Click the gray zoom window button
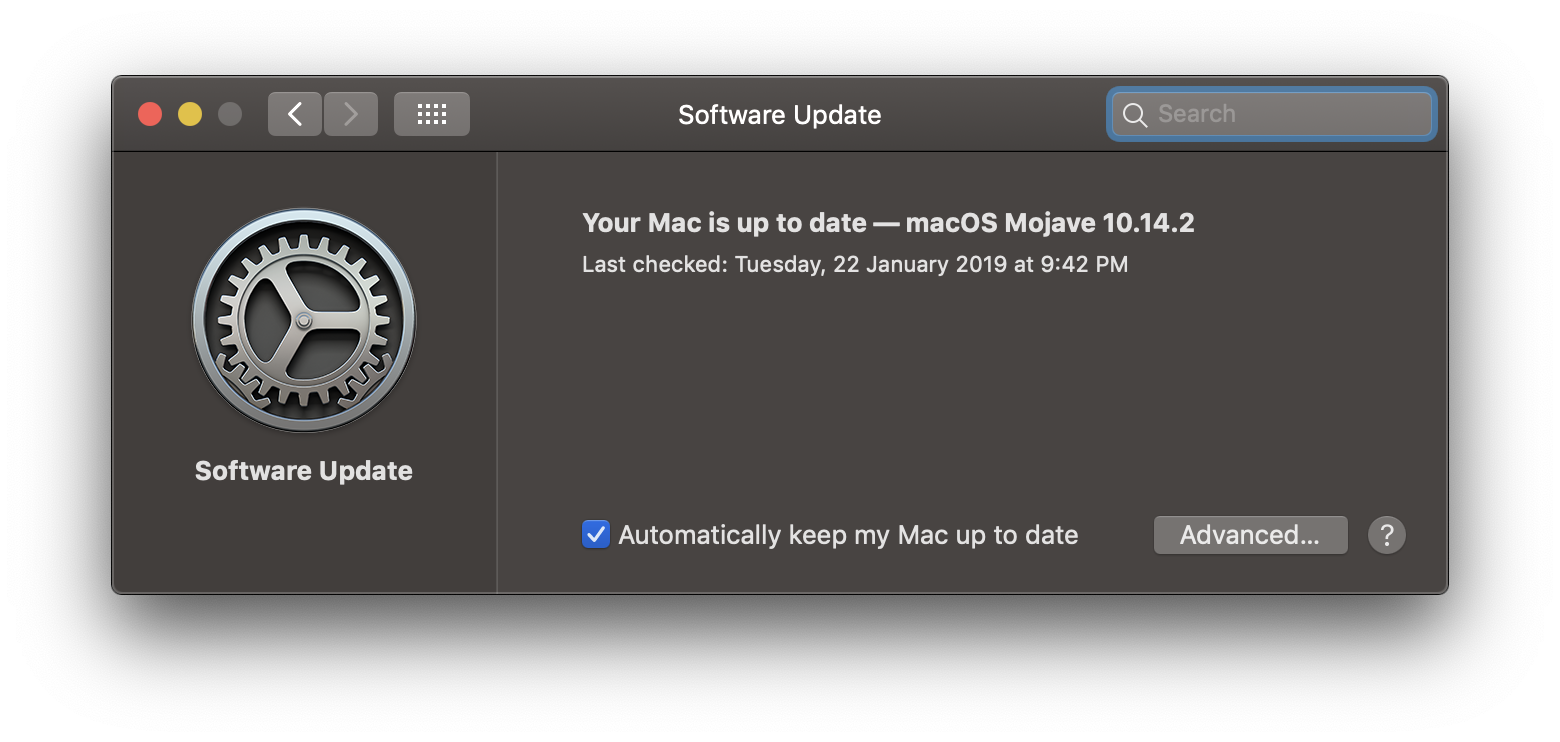The width and height of the screenshot is (1560, 742). [x=230, y=114]
